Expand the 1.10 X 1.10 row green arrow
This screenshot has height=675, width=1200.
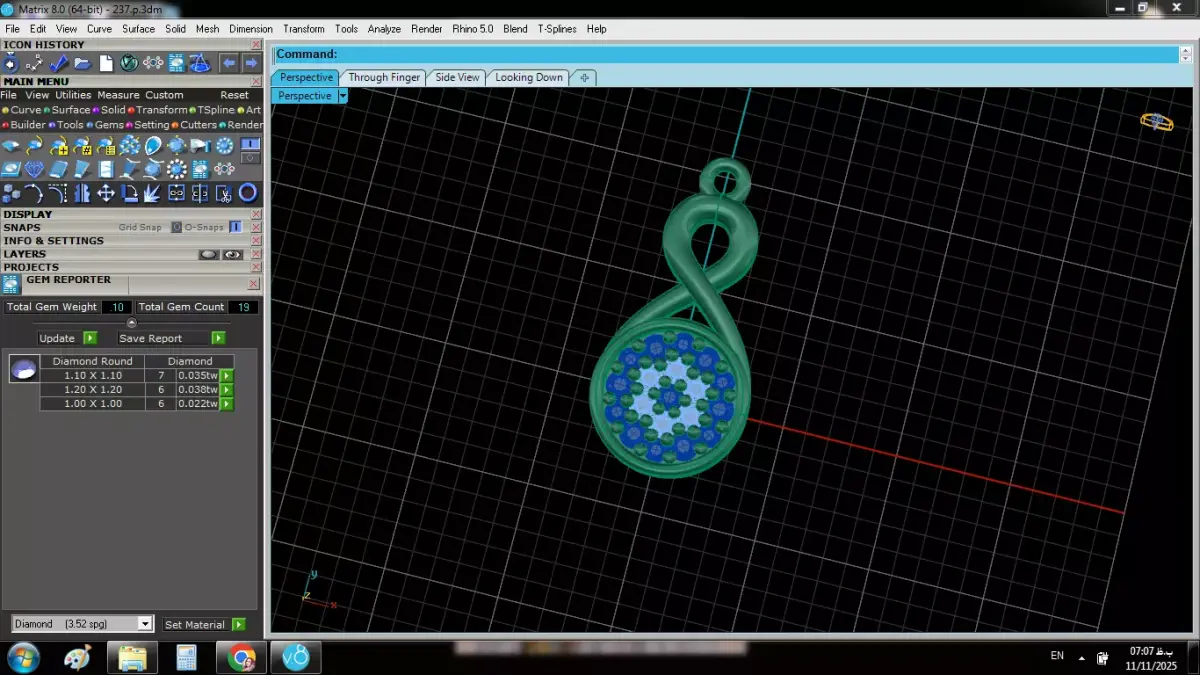point(227,375)
